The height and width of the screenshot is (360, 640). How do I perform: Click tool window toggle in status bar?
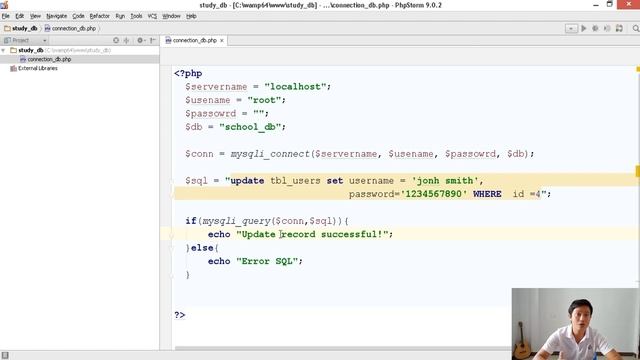point(5,356)
